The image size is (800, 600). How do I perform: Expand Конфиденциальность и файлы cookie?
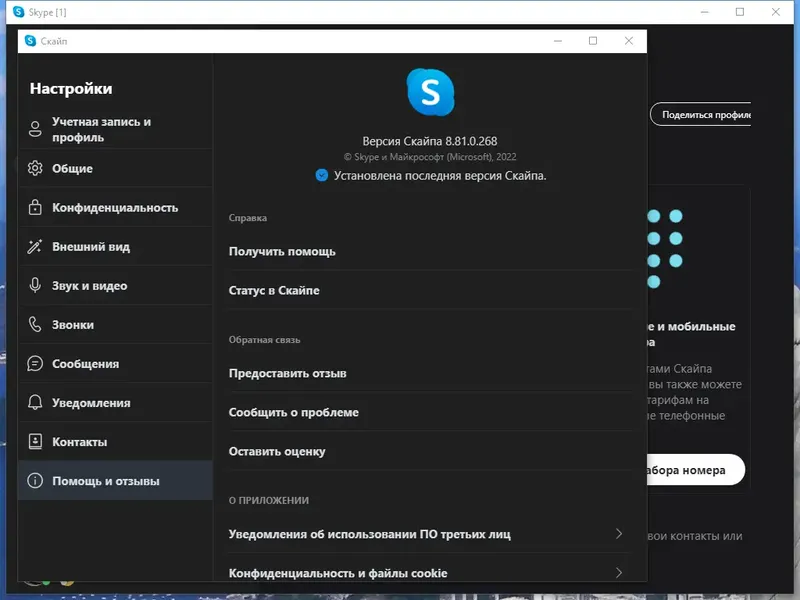[x=337, y=573]
